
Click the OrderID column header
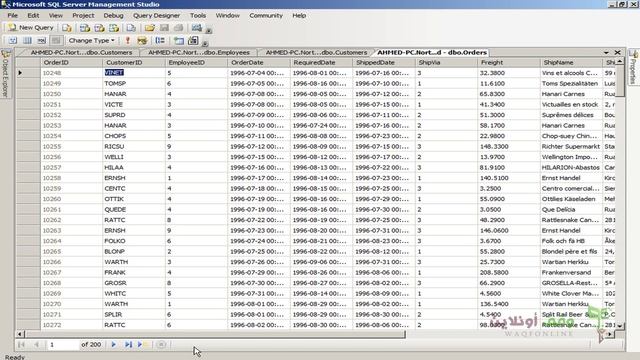(72, 62)
